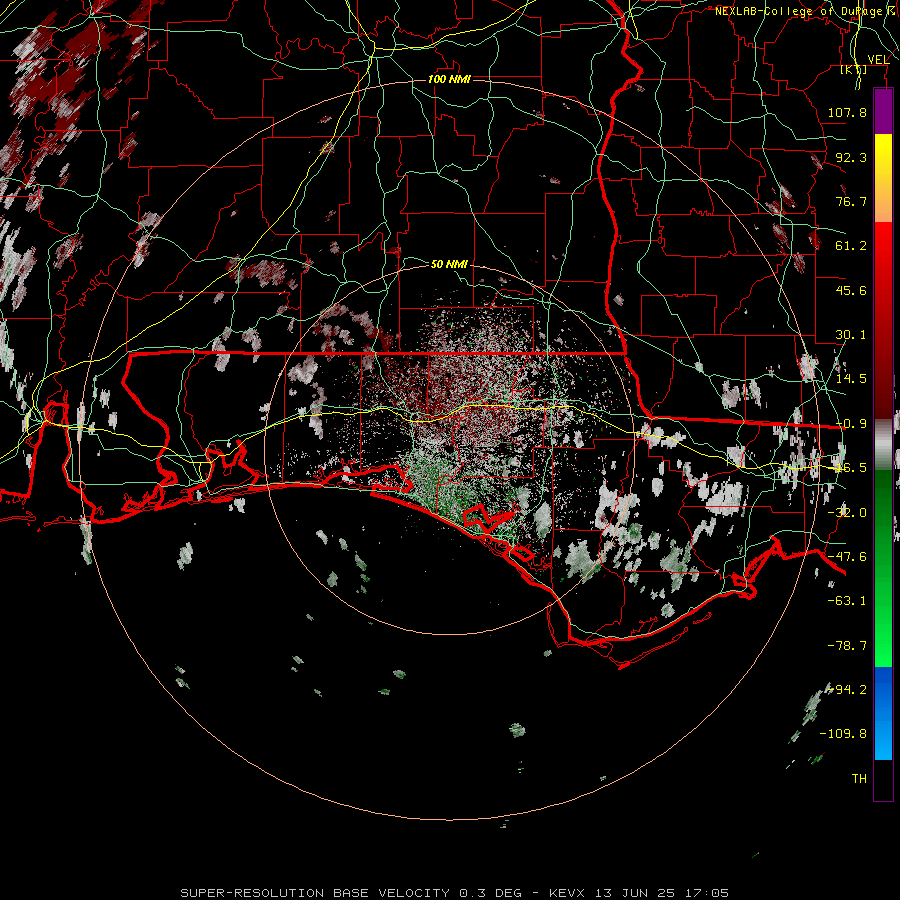
Task: Select the -94.2 scale value
Action: (x=847, y=690)
